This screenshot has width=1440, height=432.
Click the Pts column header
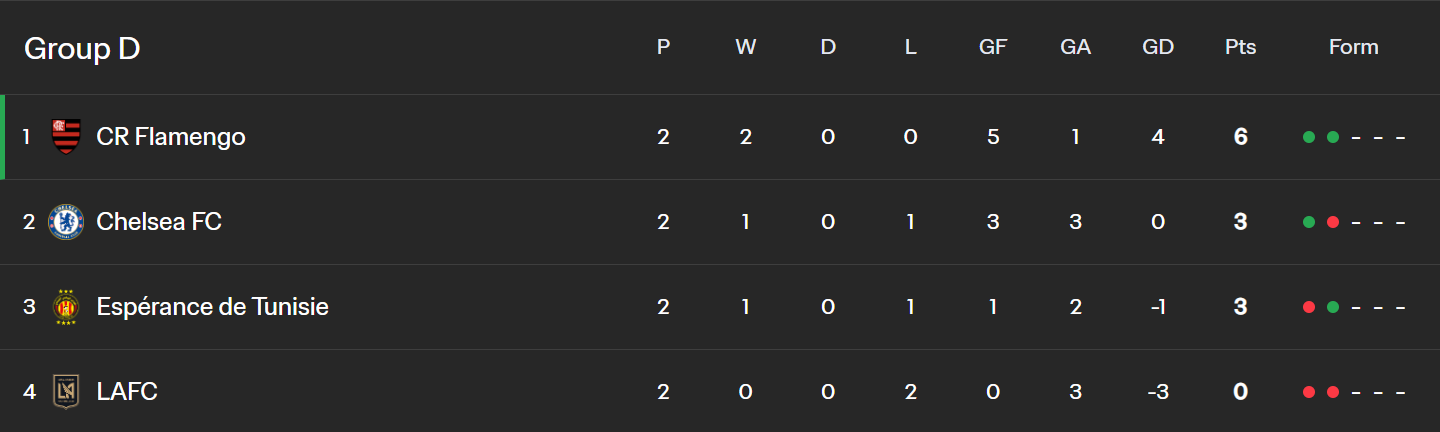coord(1240,47)
